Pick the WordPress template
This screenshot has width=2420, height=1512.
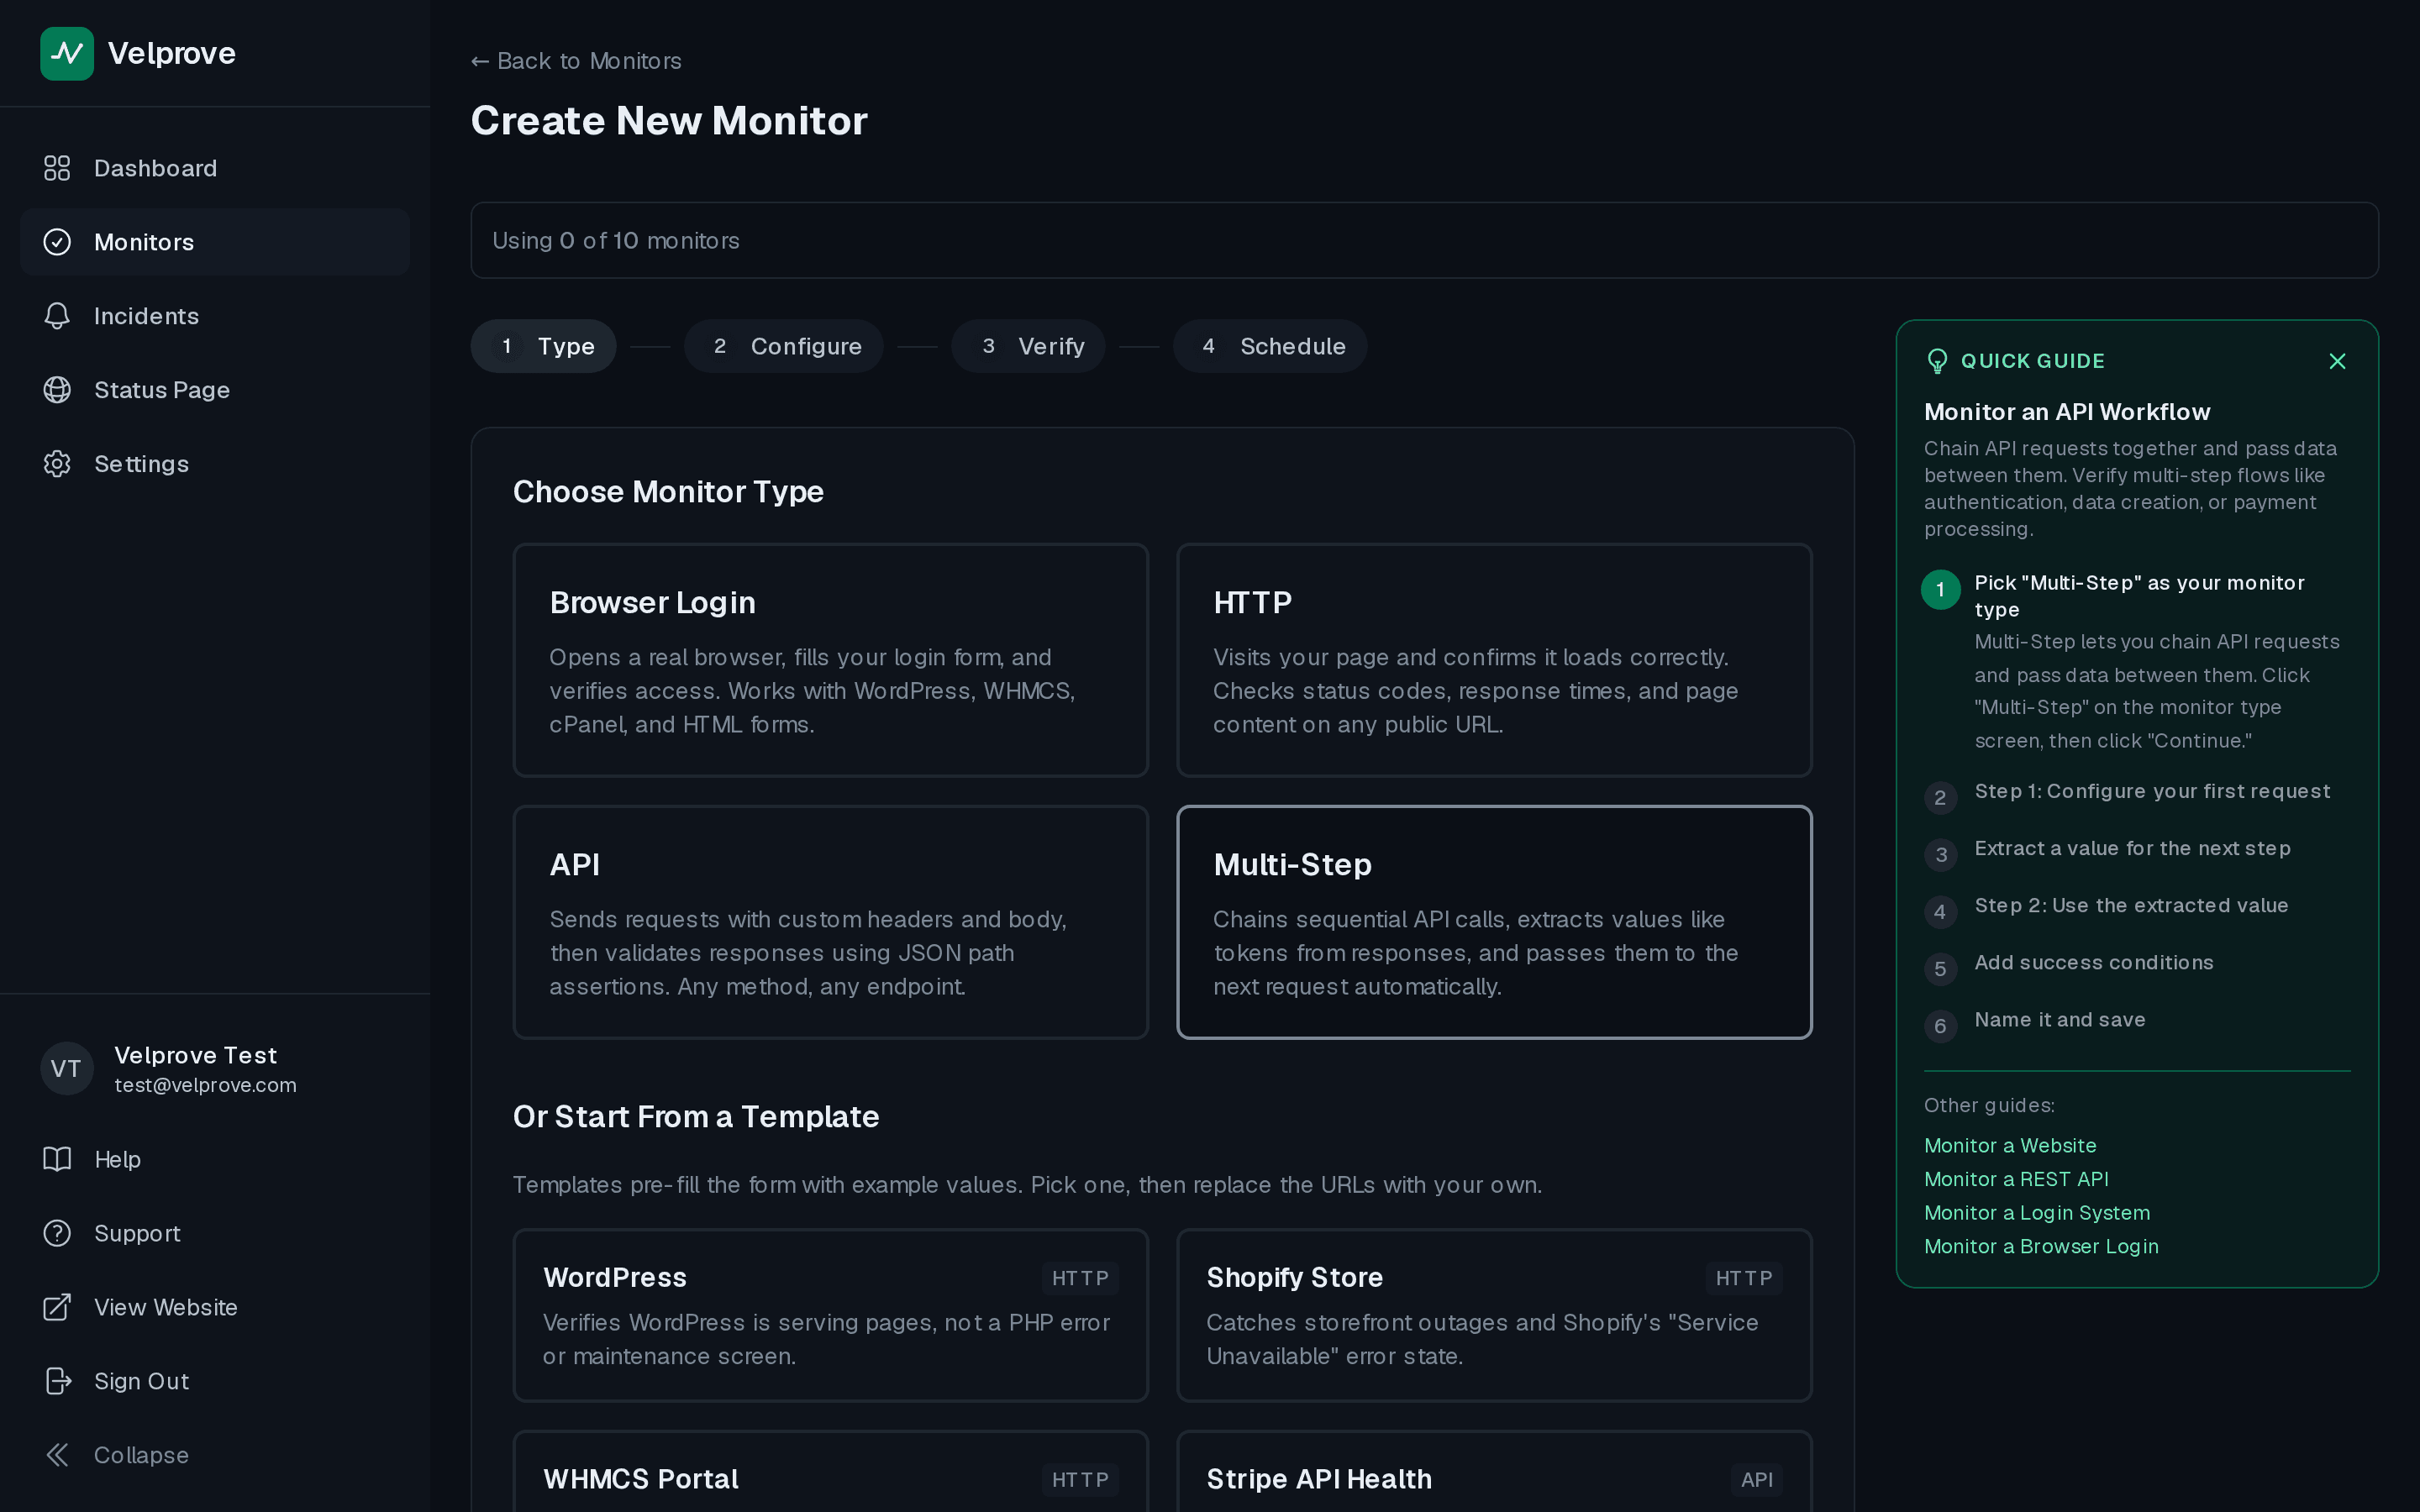tap(830, 1315)
